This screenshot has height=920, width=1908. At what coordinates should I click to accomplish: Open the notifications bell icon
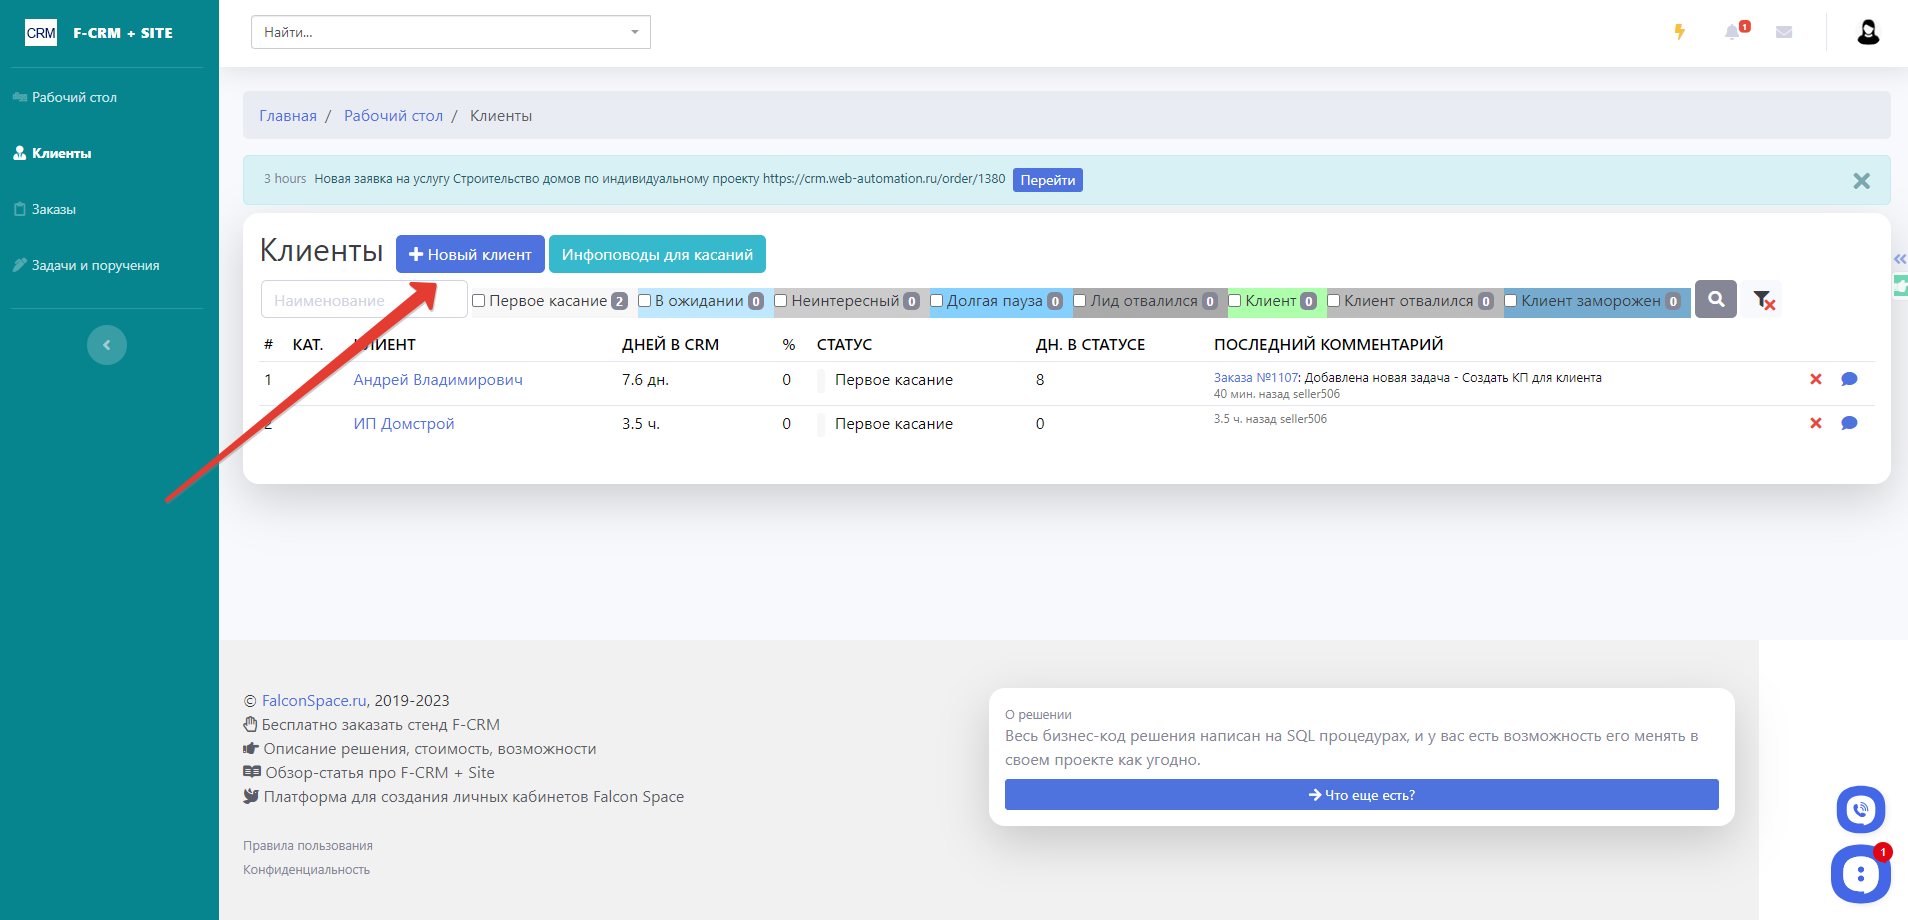coord(1733,32)
